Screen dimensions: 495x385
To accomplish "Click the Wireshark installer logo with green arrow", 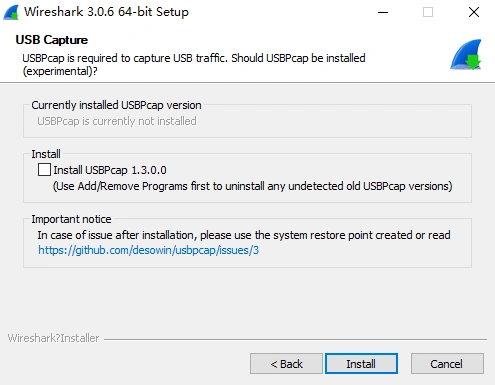I will pos(466,54).
